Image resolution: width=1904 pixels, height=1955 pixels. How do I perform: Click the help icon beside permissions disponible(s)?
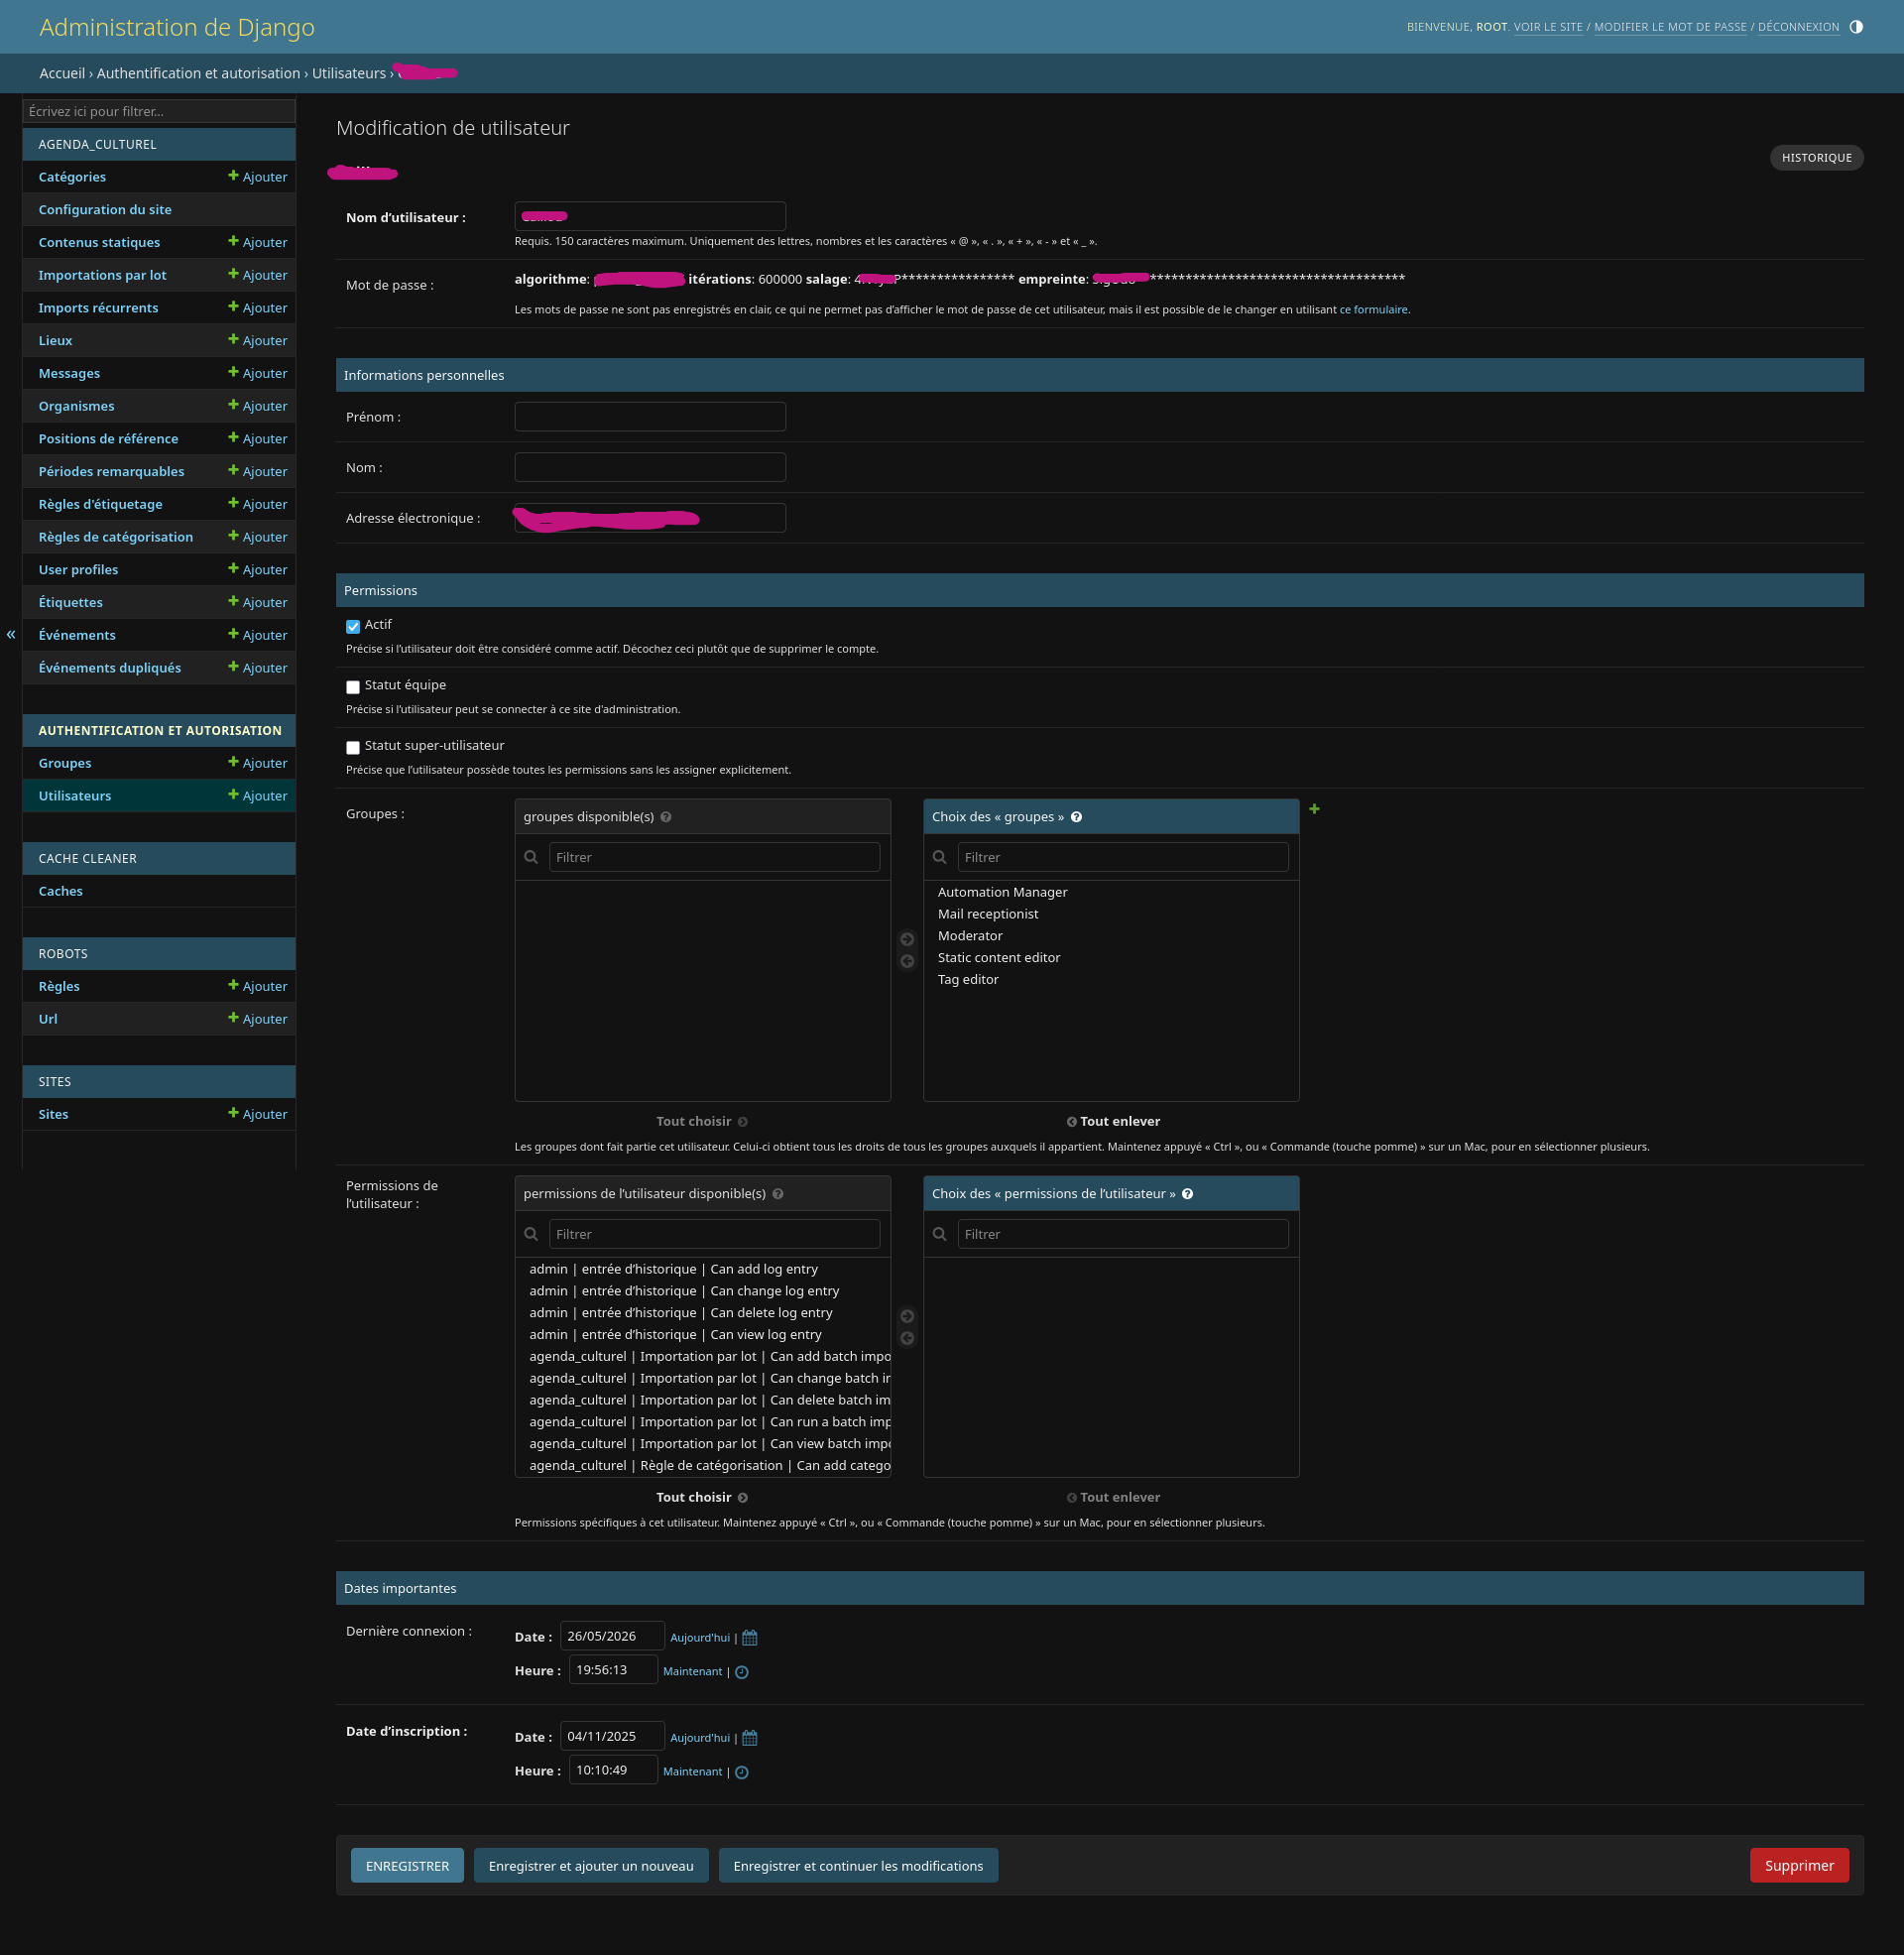pyautogui.click(x=778, y=1194)
